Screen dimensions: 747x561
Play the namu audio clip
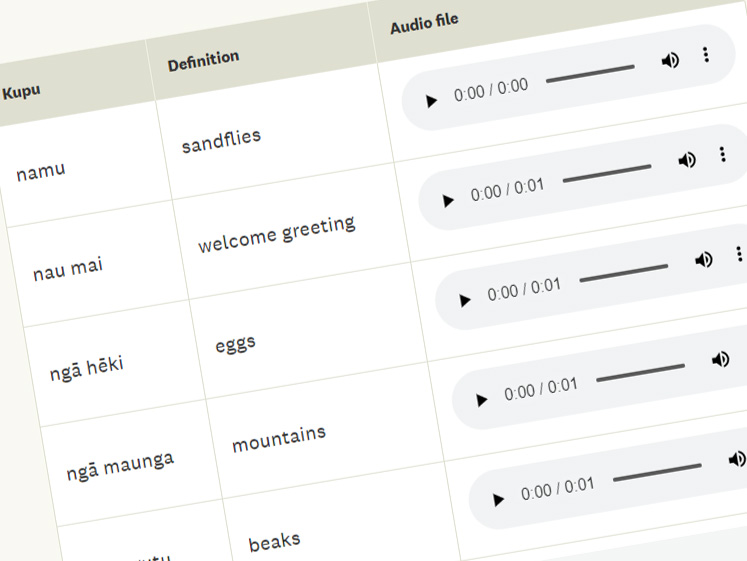point(431,101)
